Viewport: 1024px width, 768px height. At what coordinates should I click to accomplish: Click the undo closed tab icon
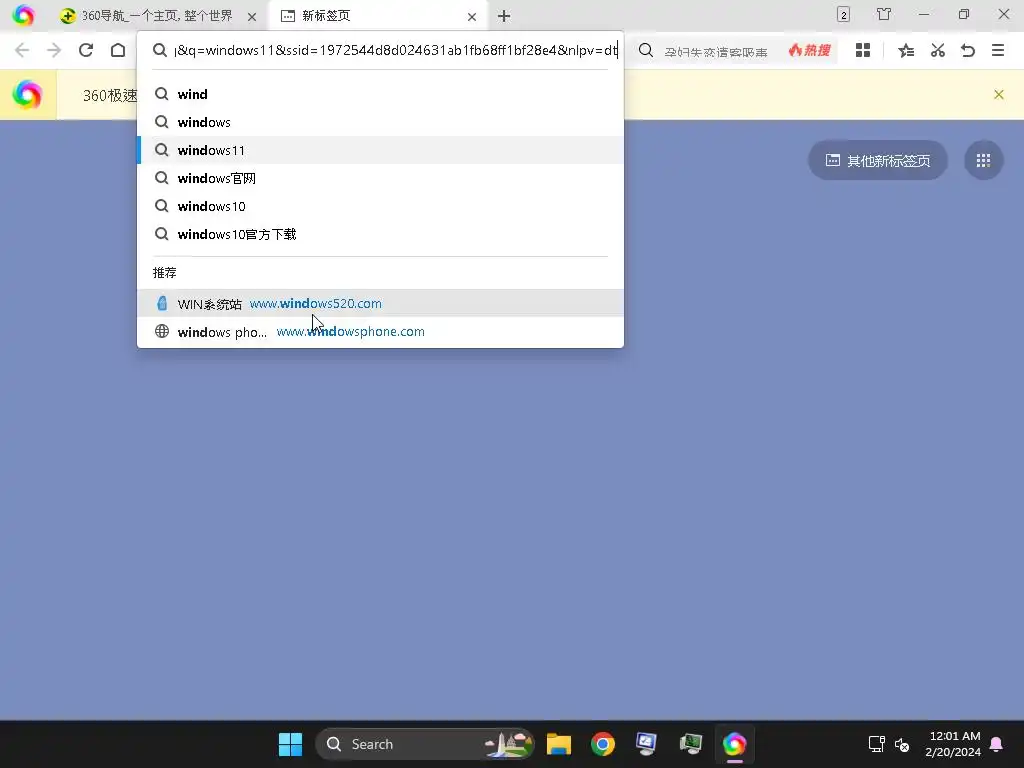coord(968,50)
